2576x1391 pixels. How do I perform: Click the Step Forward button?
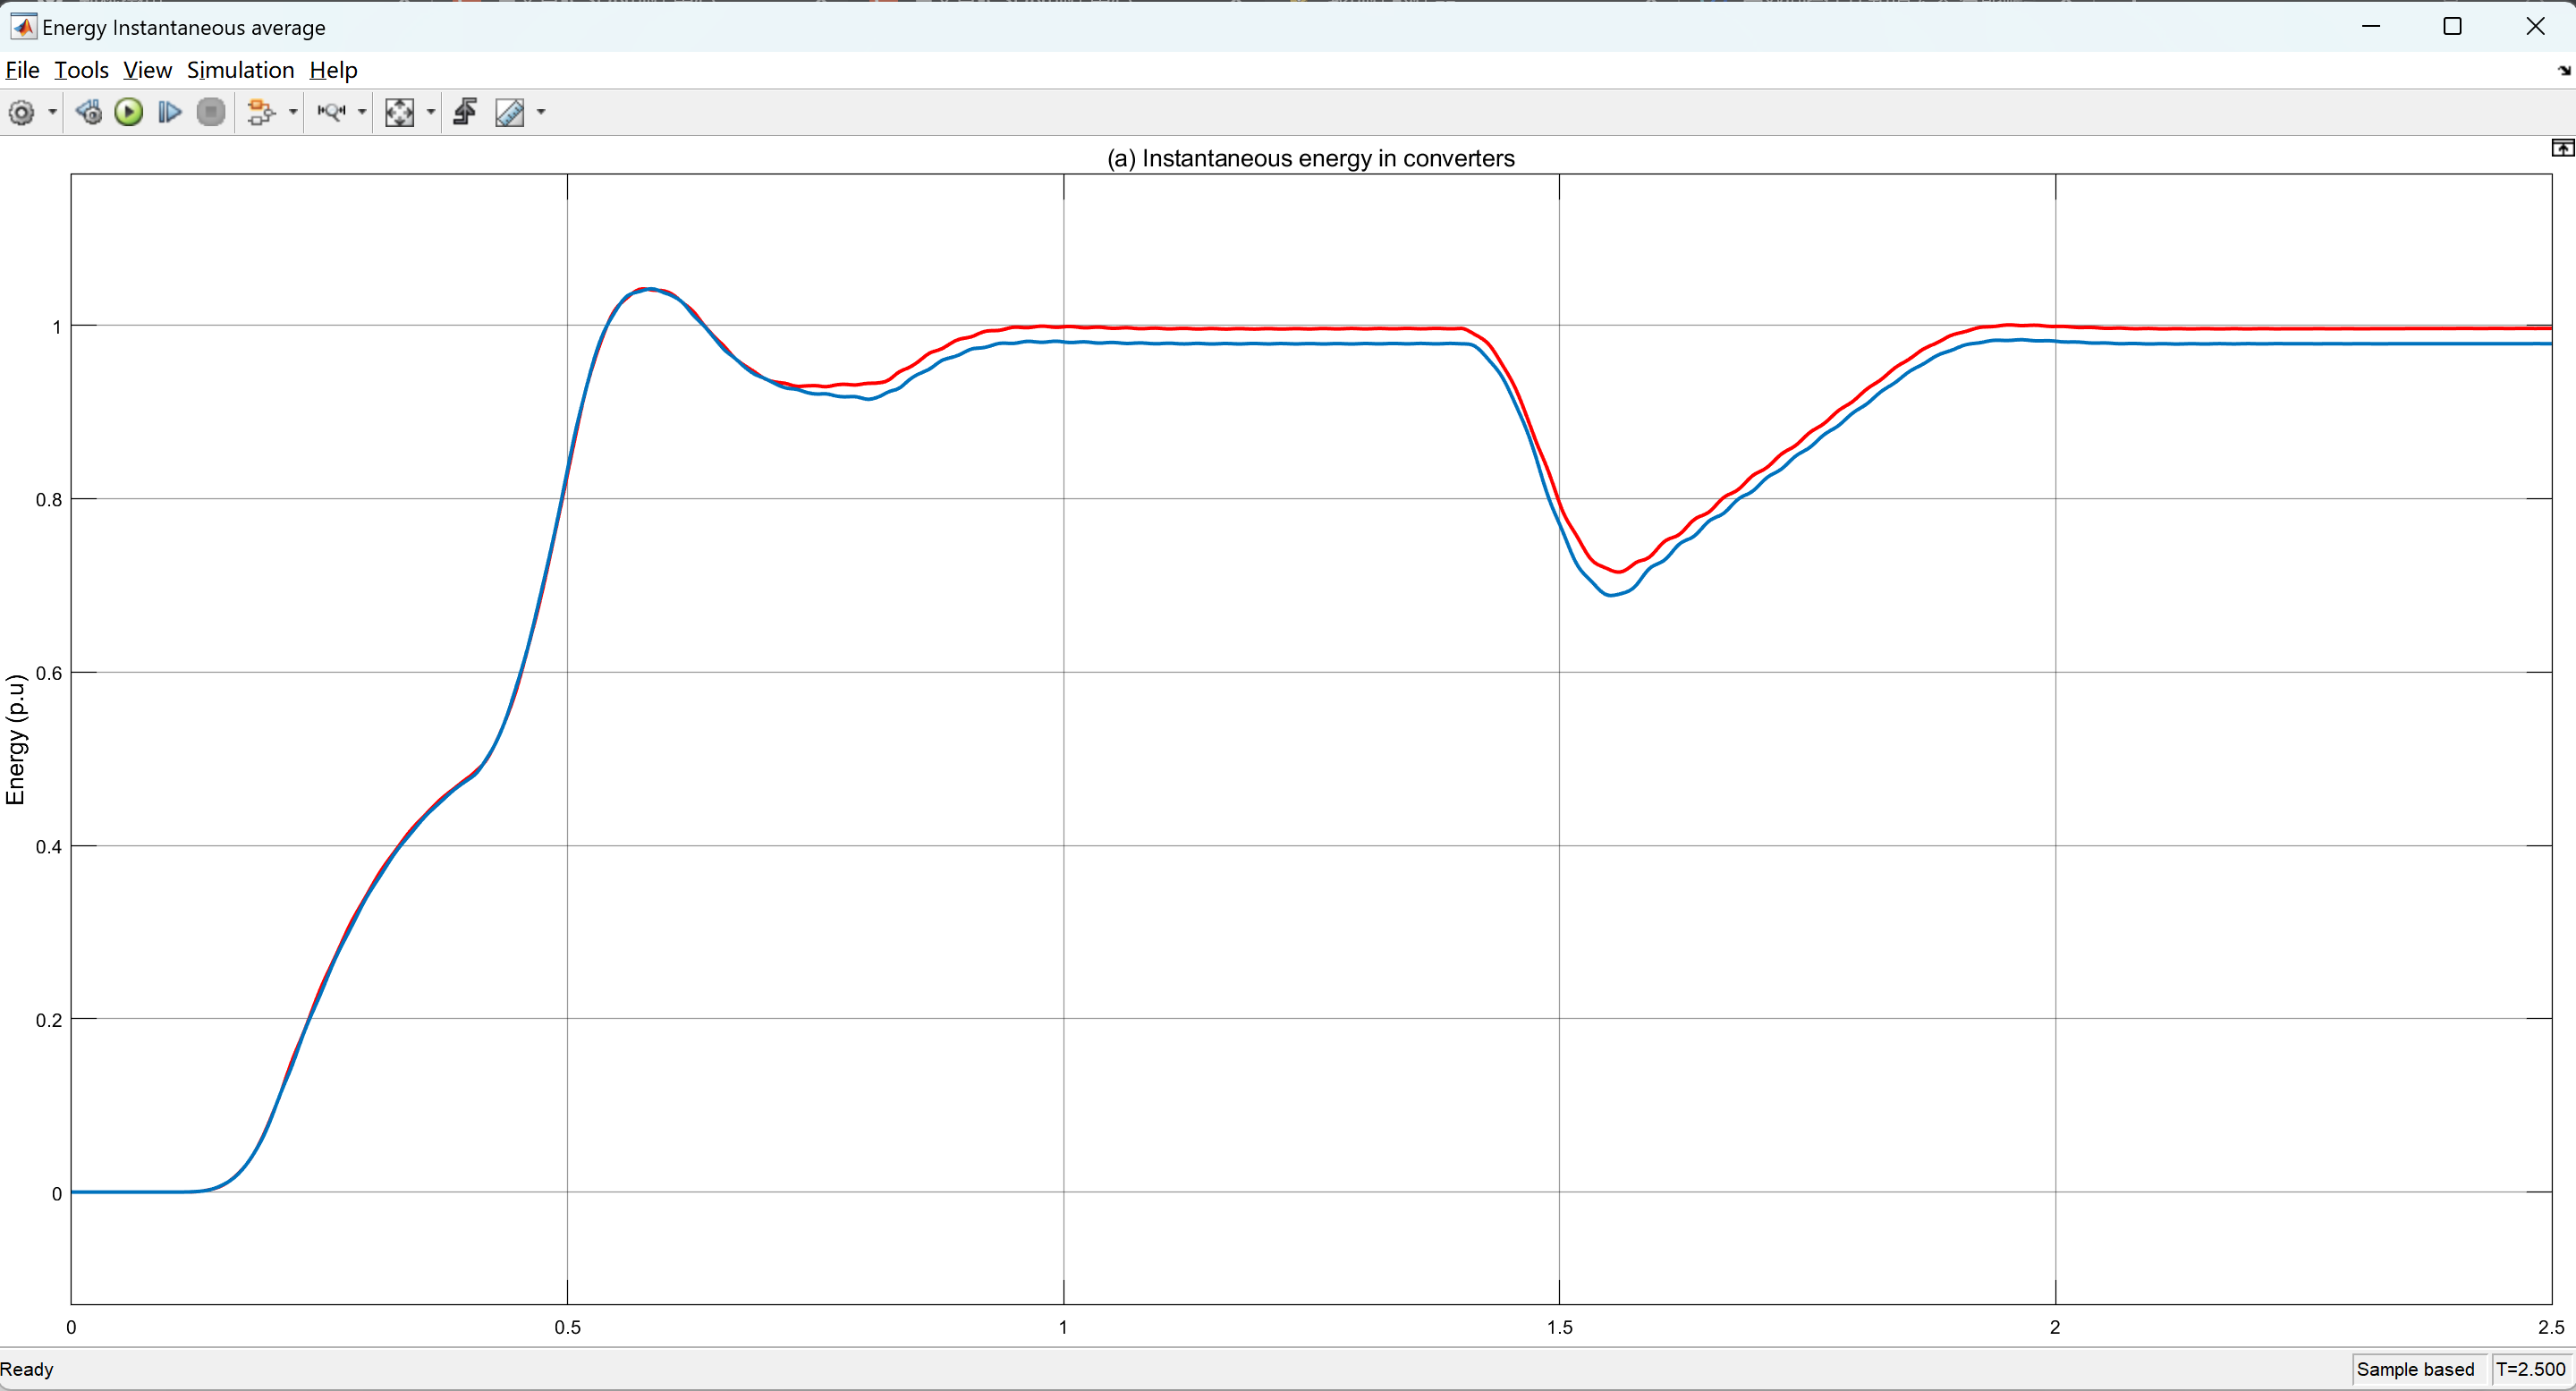(170, 112)
